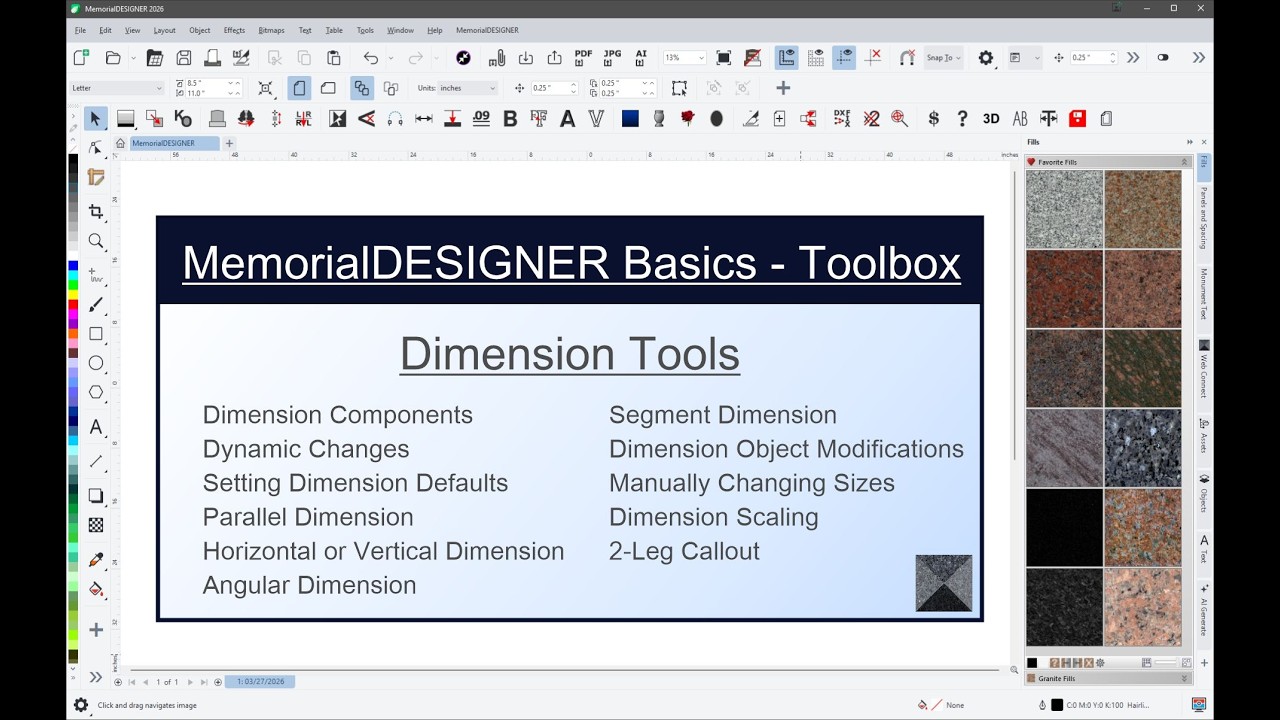1280x720 pixels.
Task: Click the question mark help icon
Action: [962, 119]
